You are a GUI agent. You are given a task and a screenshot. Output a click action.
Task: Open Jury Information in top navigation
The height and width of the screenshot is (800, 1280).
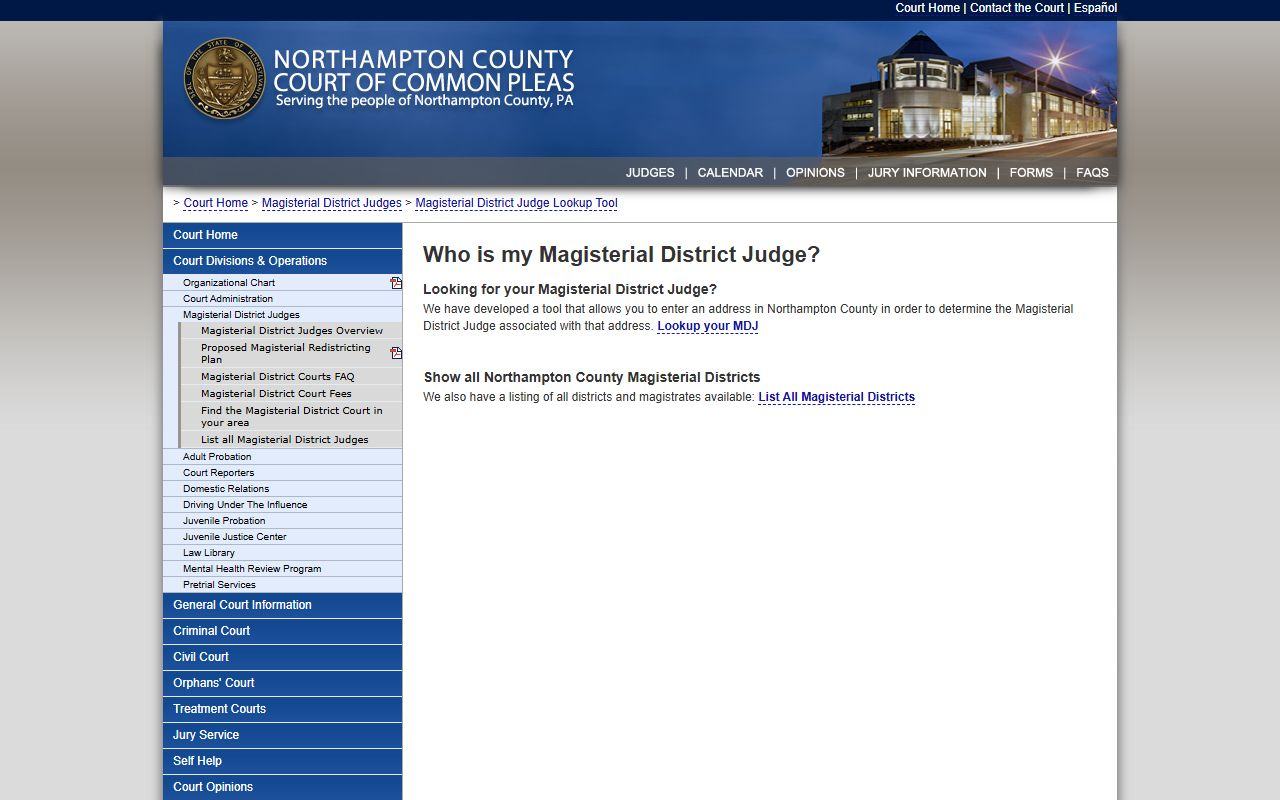pos(927,173)
